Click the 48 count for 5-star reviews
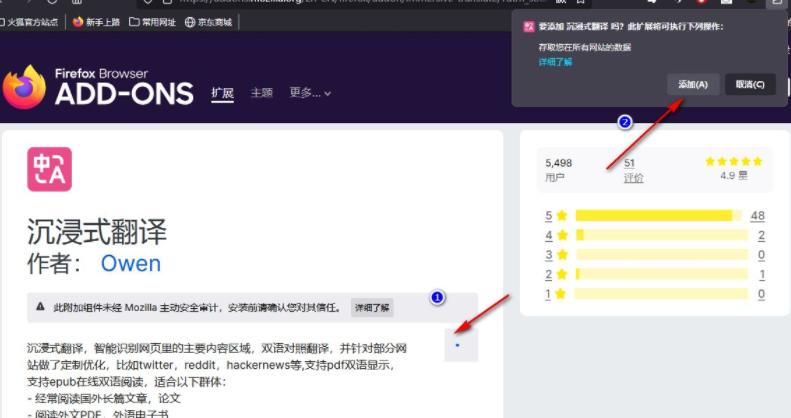791x418 pixels. click(x=757, y=216)
